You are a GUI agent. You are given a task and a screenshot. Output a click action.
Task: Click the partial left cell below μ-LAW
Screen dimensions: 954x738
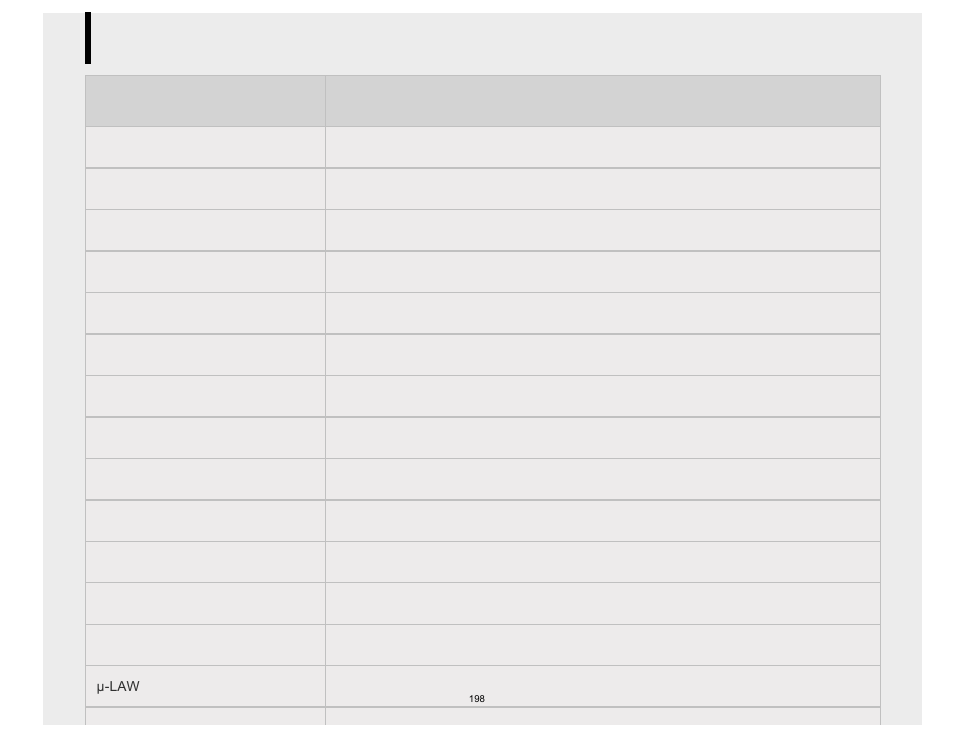click(x=206, y=716)
